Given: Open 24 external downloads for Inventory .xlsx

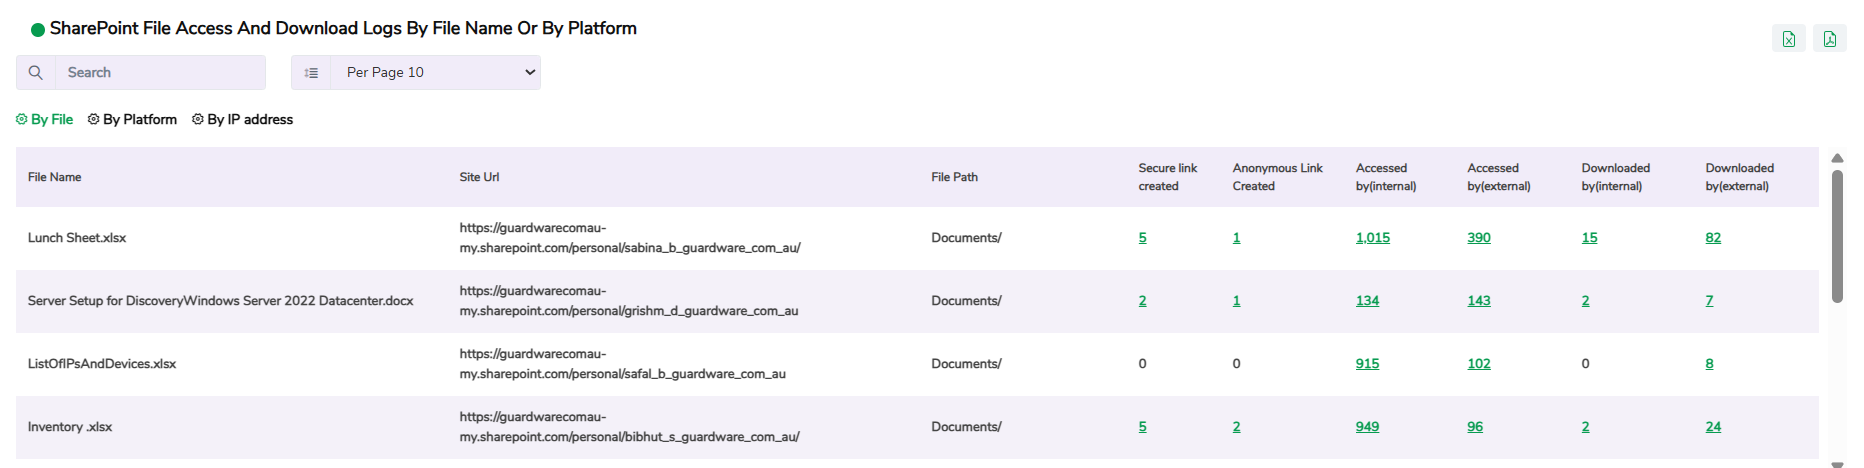Looking at the screenshot, I should click(1713, 427).
